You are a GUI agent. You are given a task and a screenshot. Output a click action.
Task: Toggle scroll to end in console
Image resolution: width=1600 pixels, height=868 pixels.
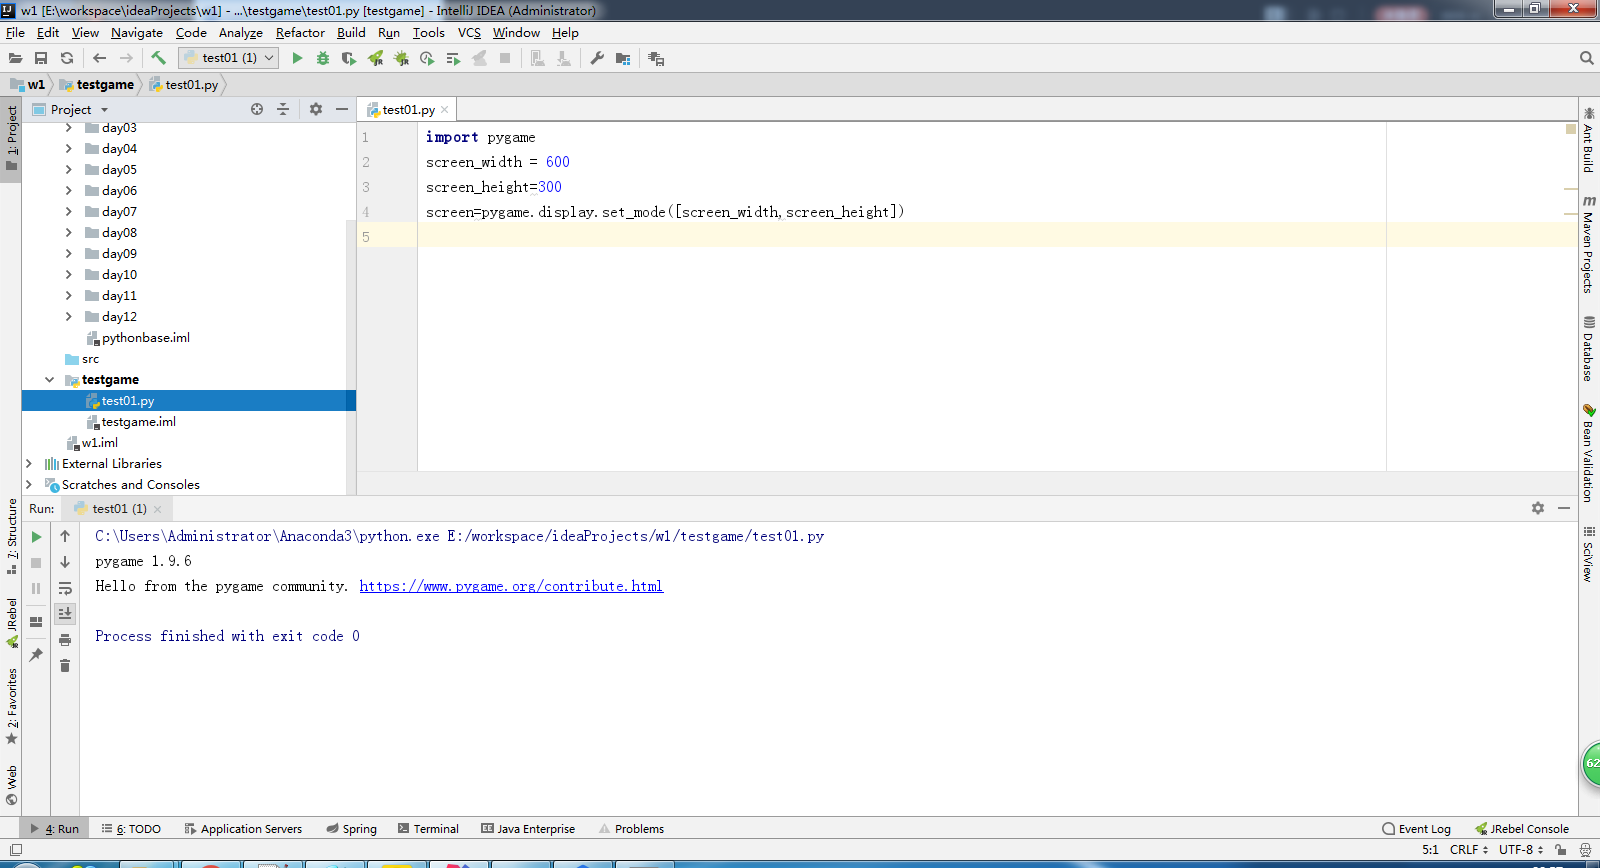[65, 613]
